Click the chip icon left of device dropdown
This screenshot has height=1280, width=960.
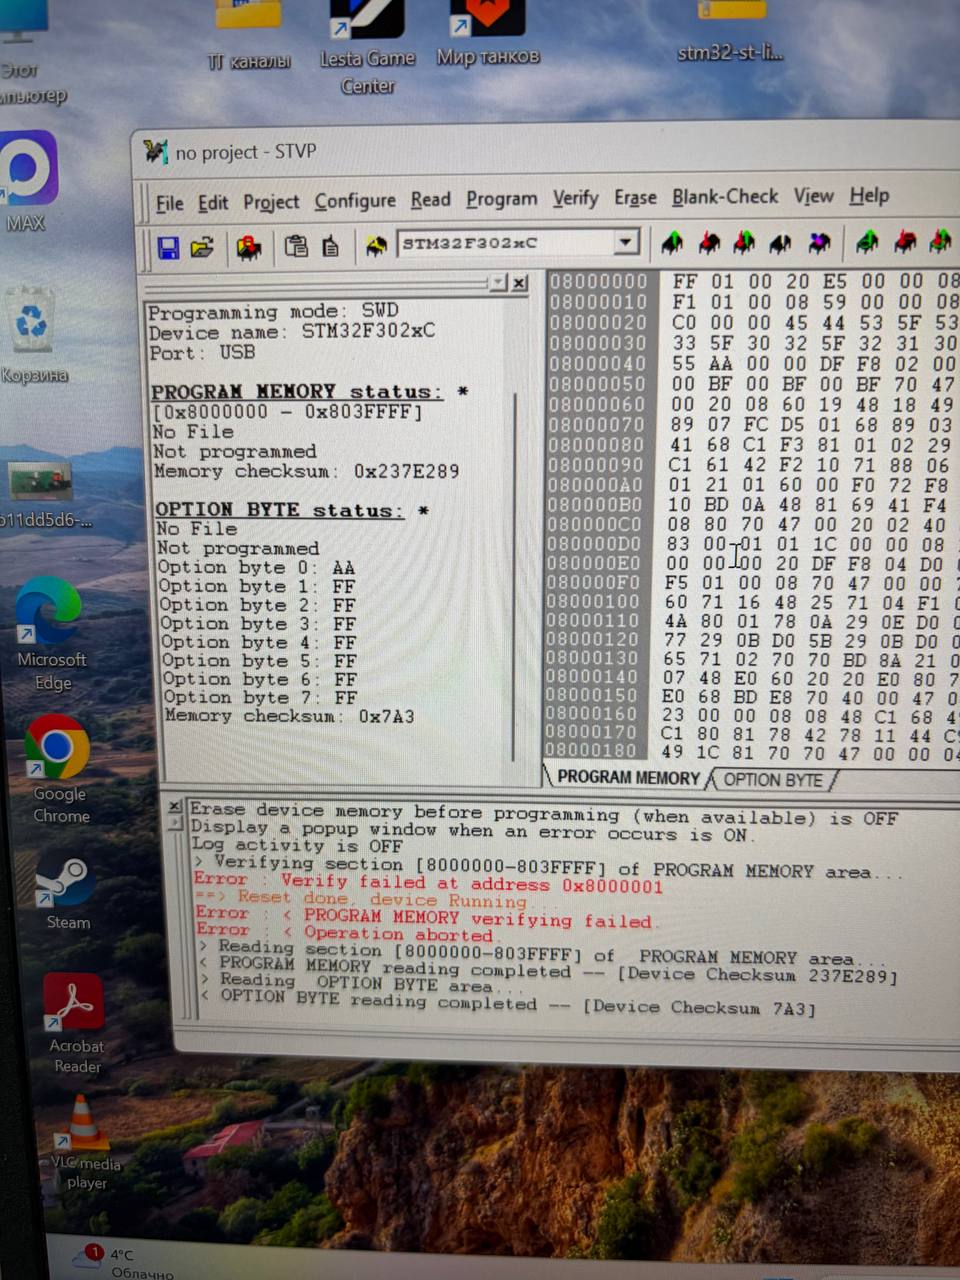(376, 246)
